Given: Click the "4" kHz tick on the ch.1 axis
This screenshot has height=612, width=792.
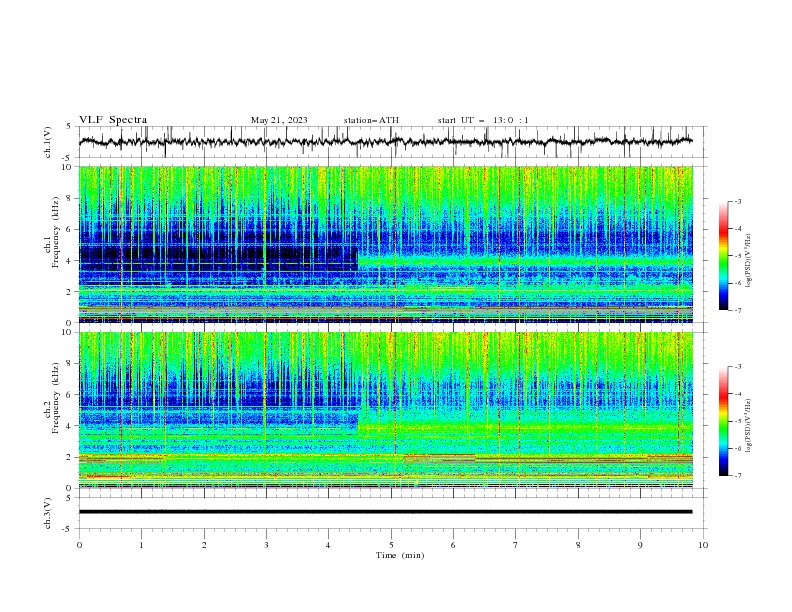Looking at the screenshot, I should click(x=71, y=261).
